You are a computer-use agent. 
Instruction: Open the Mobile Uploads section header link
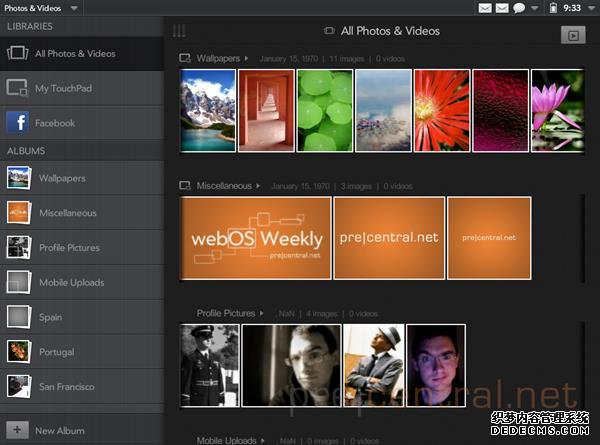[227, 440]
